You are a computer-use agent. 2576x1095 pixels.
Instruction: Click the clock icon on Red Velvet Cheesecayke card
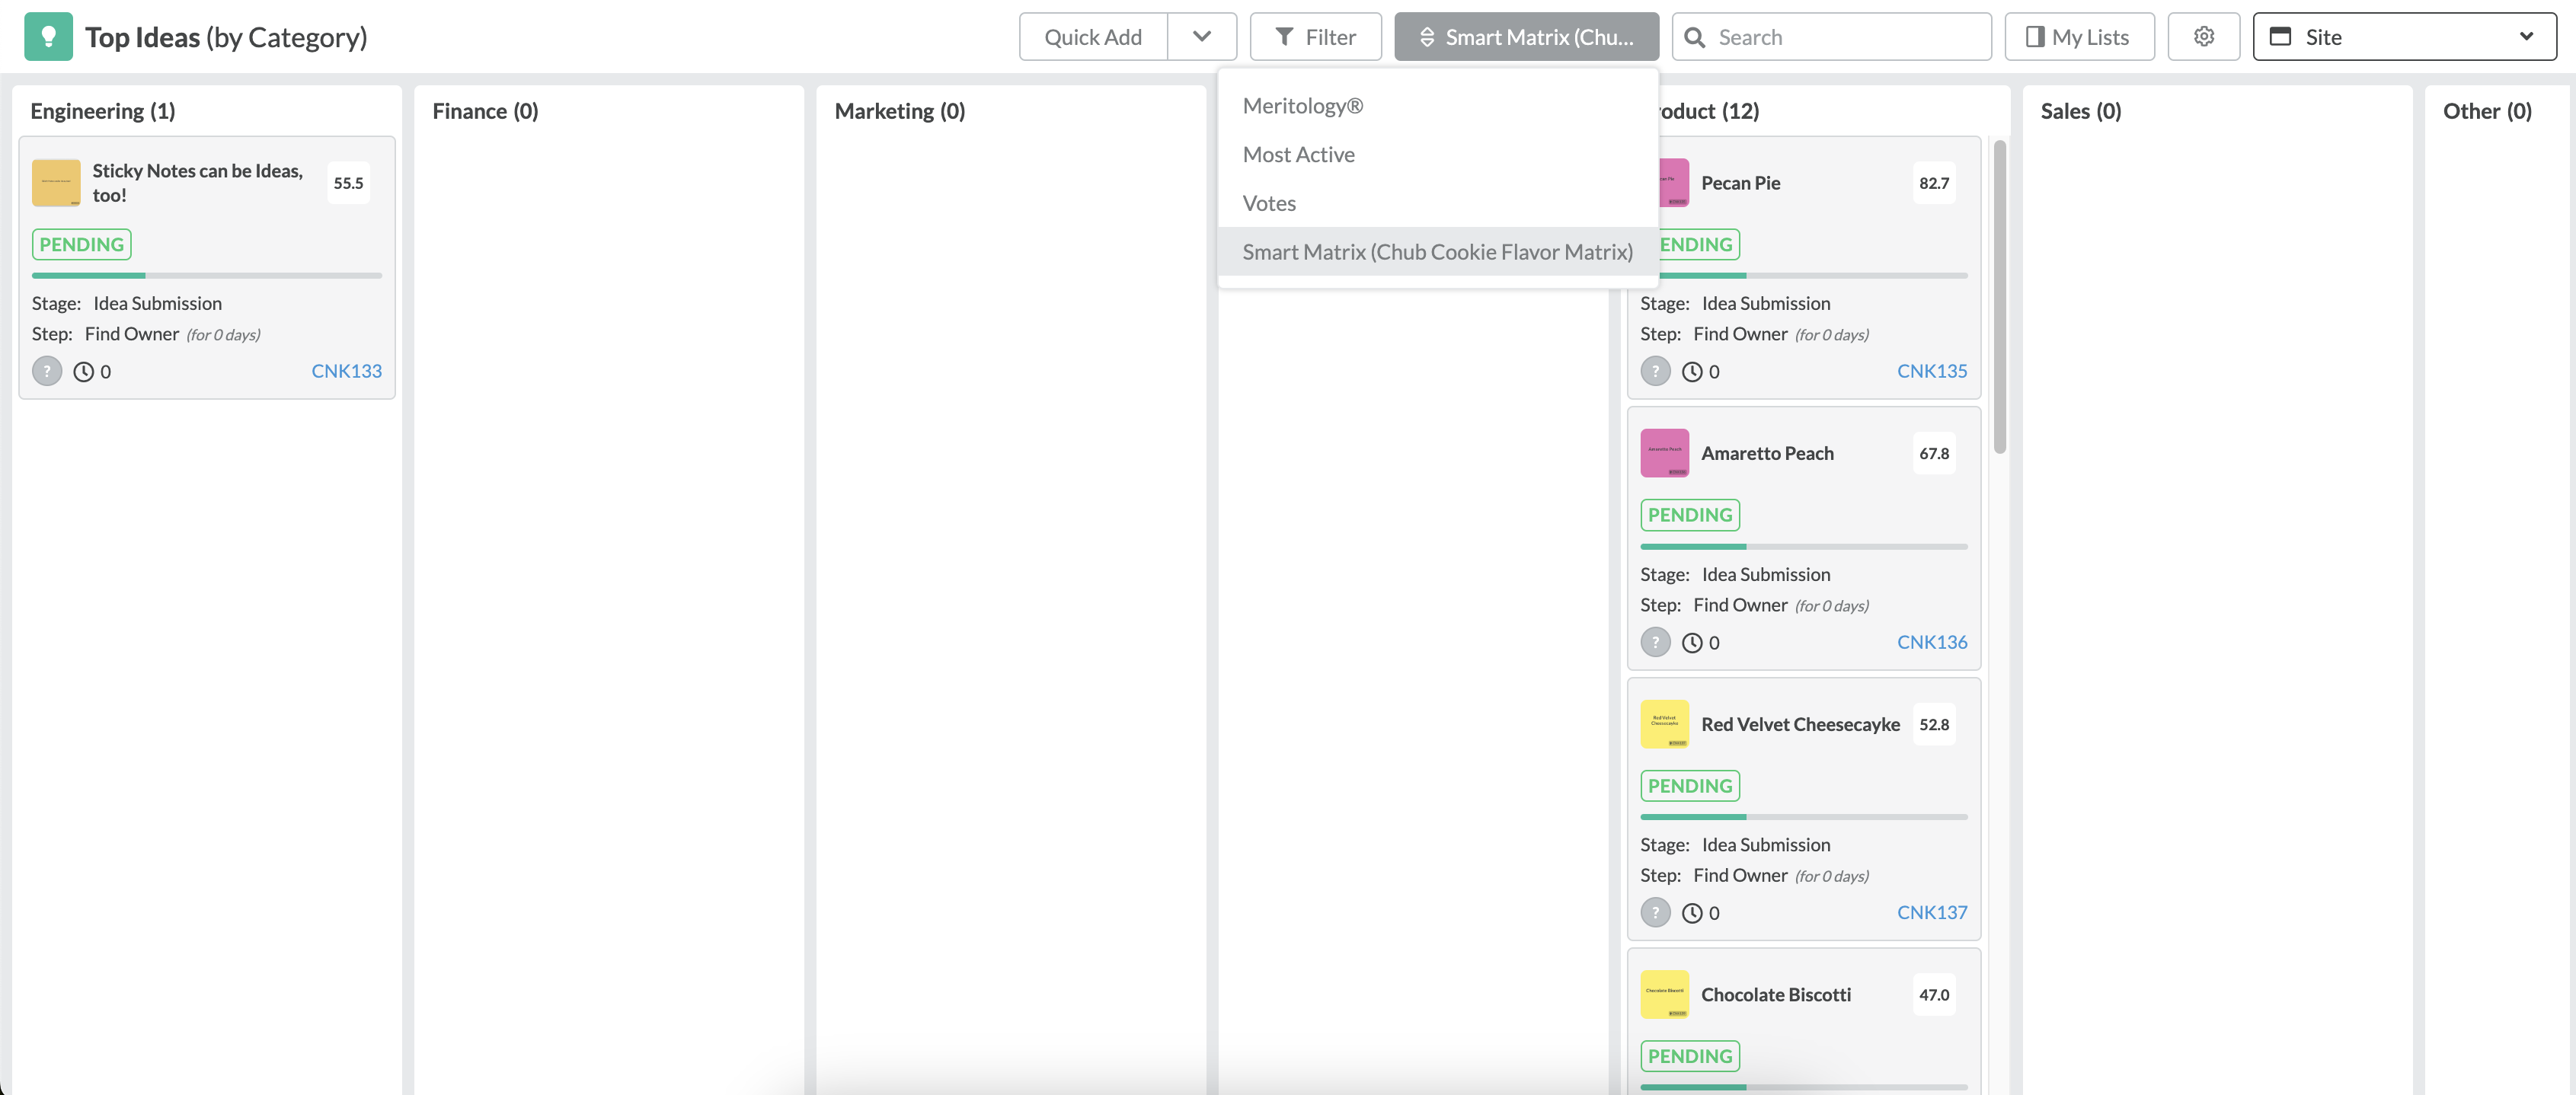pos(1692,913)
